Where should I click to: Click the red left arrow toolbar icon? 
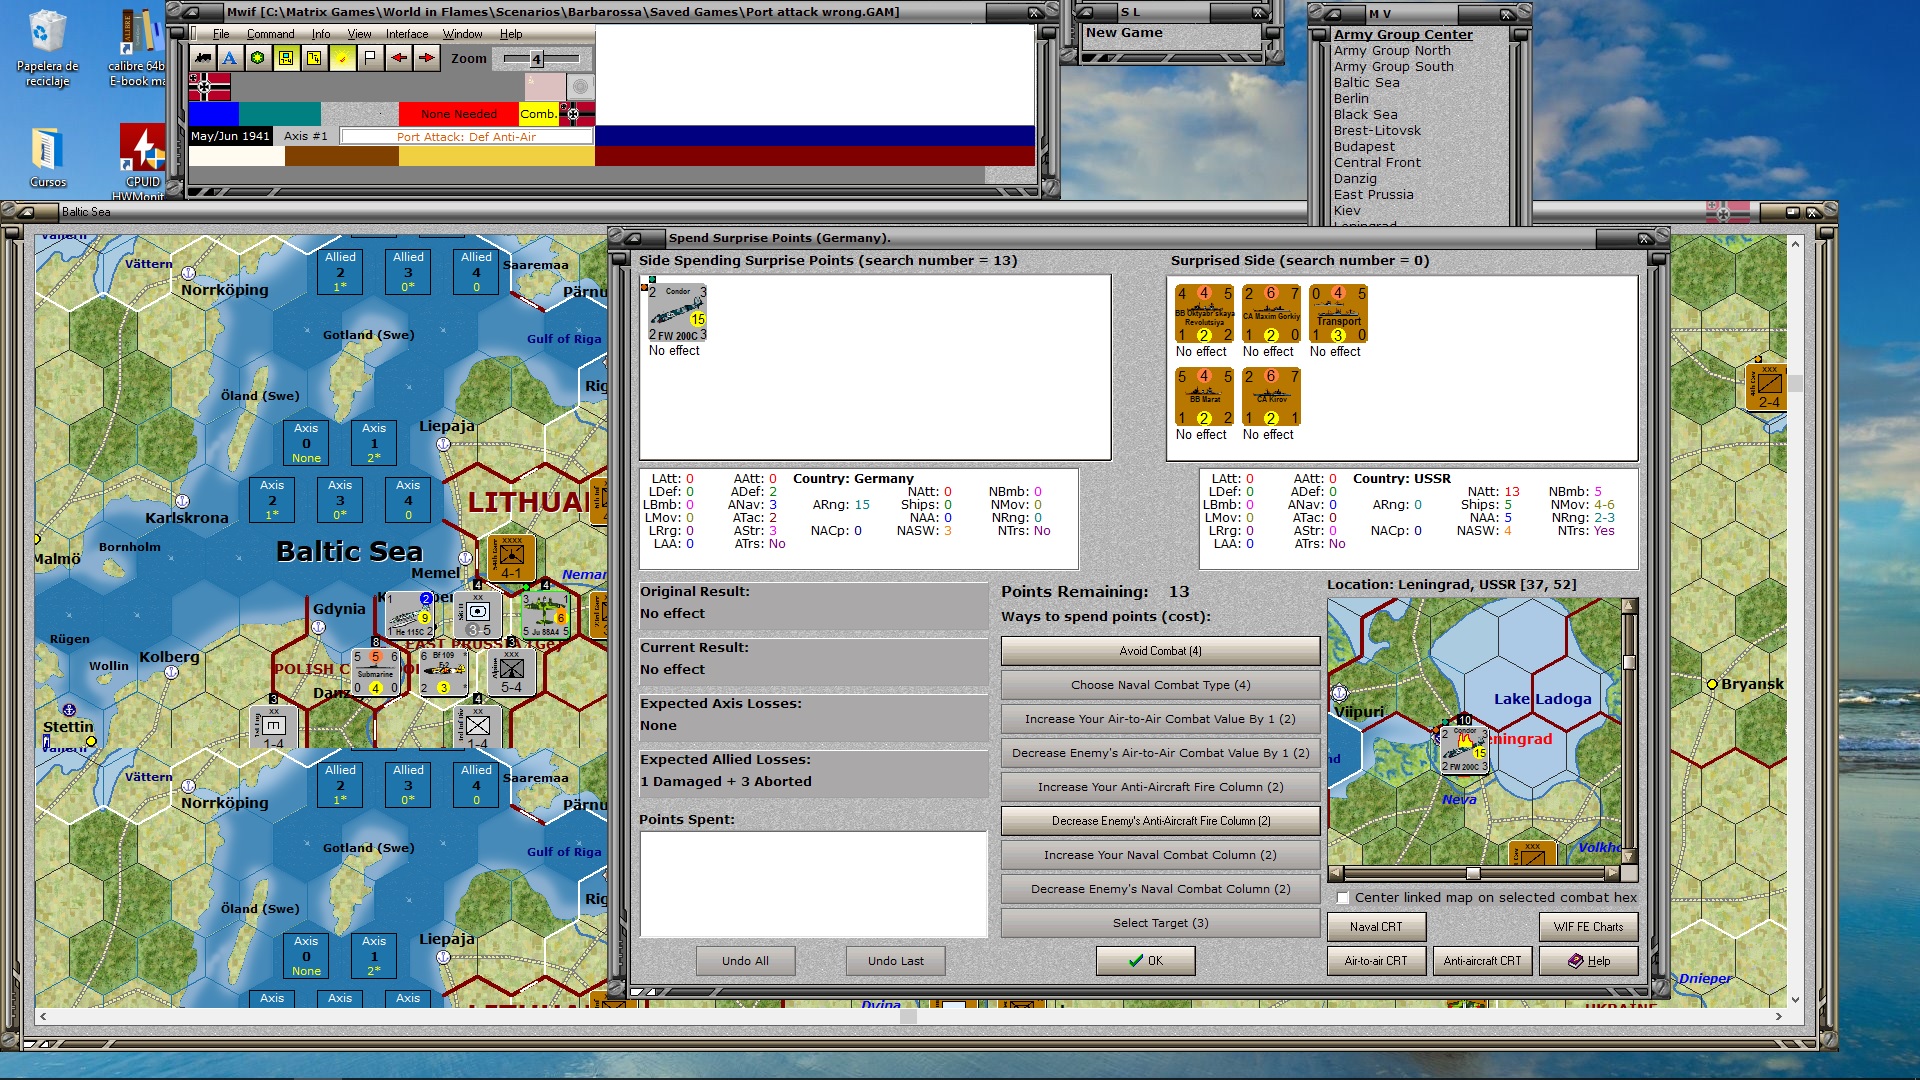(x=398, y=58)
